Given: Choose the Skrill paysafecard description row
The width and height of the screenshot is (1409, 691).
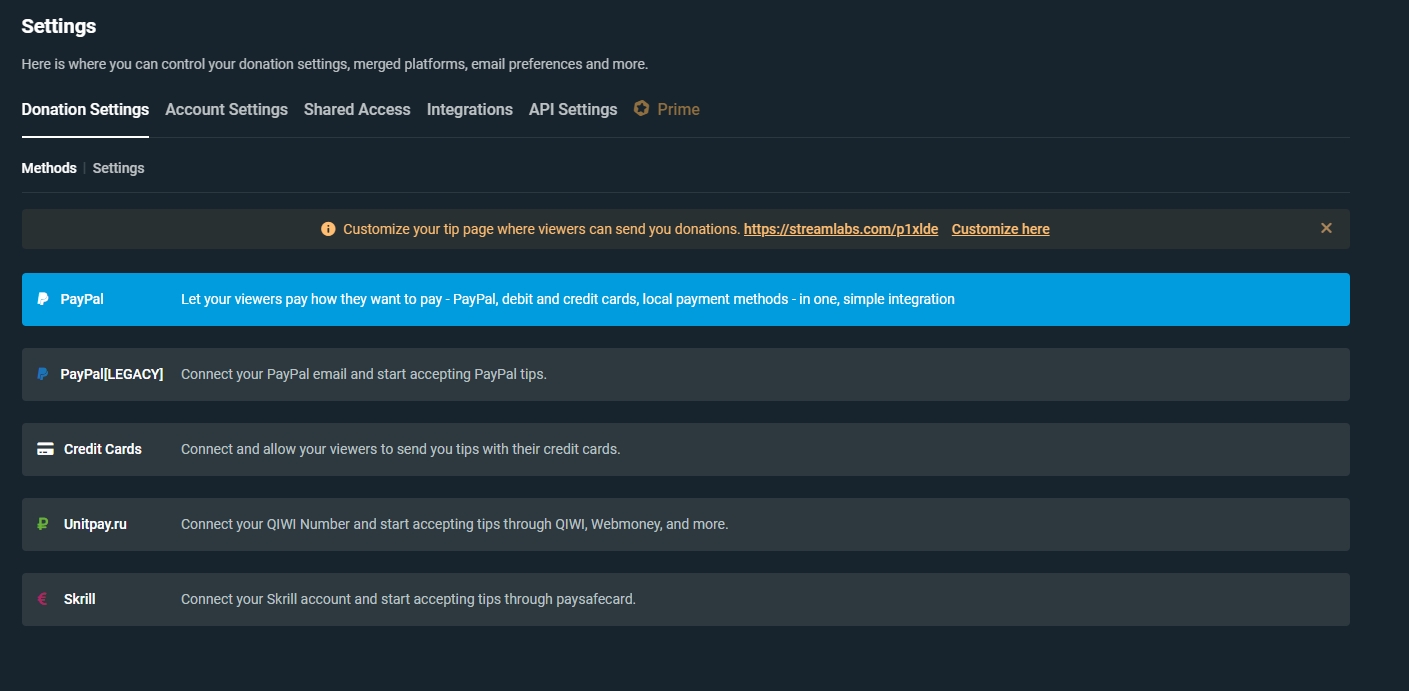Looking at the screenshot, I should [408, 599].
